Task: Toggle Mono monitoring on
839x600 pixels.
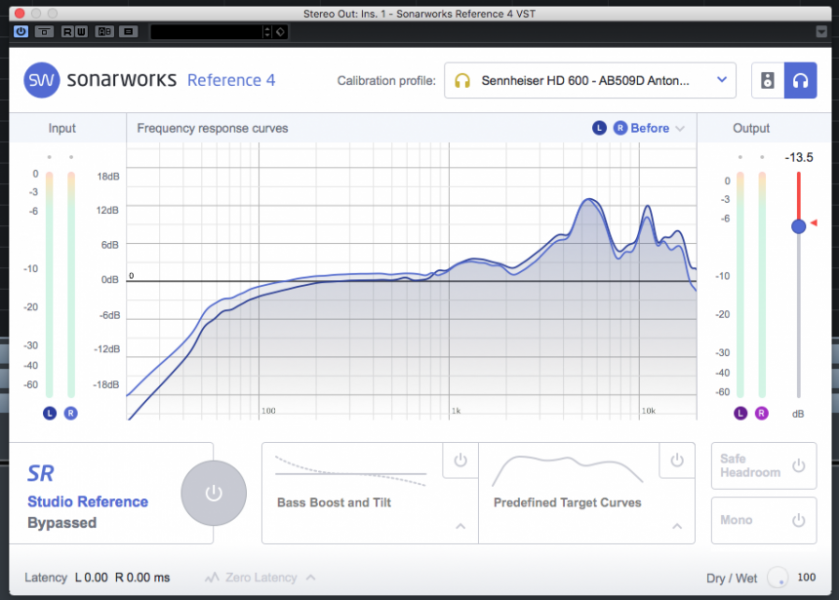Action: [x=798, y=520]
